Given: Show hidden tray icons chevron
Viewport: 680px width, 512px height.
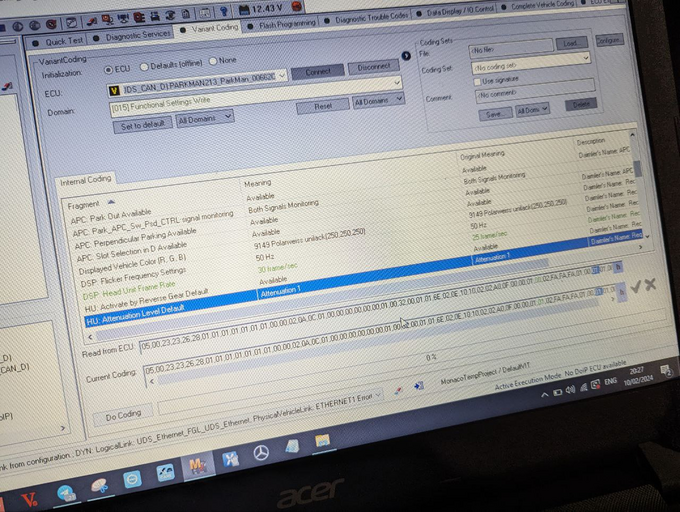Looking at the screenshot, I should coord(544,395).
